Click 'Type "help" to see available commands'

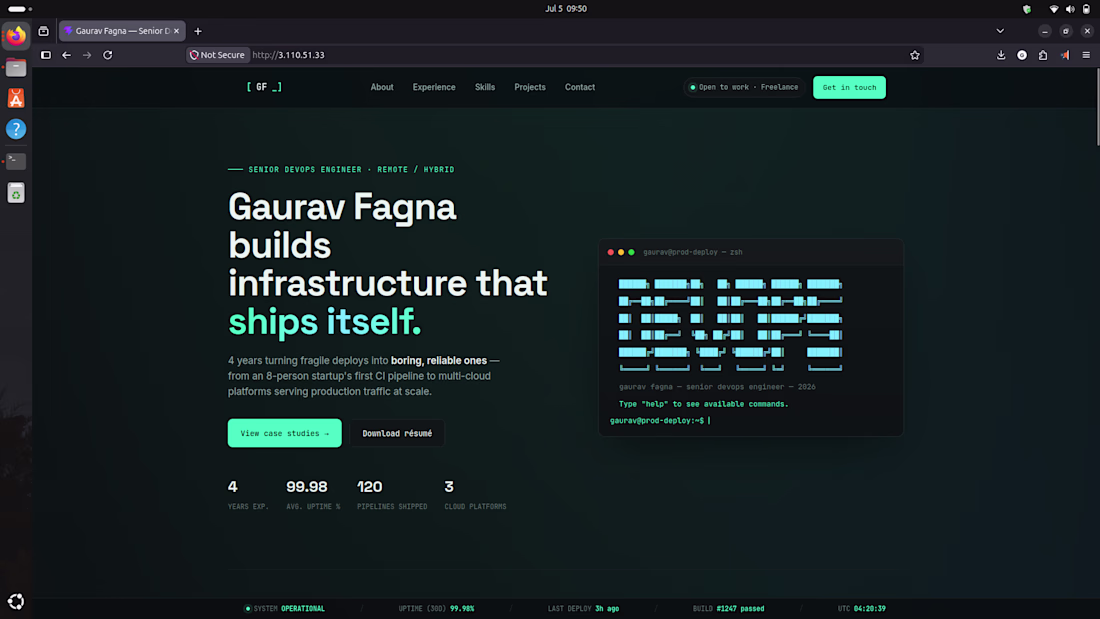[x=703, y=404]
